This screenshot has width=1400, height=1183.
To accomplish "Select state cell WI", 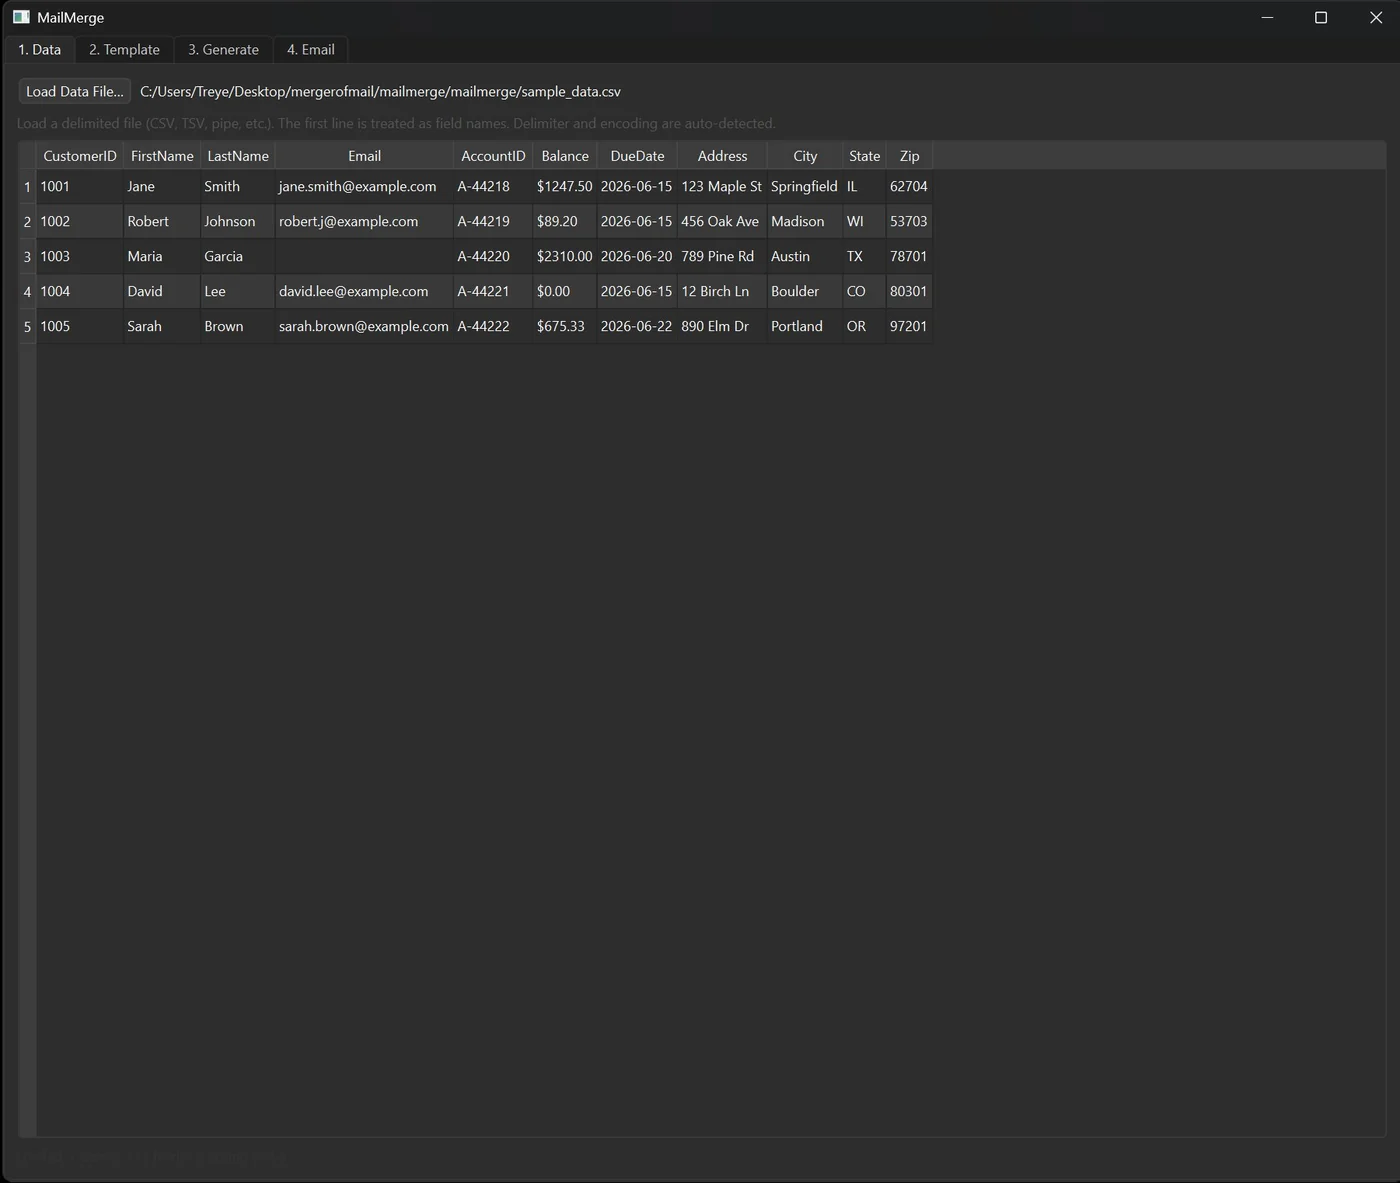I will (x=865, y=221).
